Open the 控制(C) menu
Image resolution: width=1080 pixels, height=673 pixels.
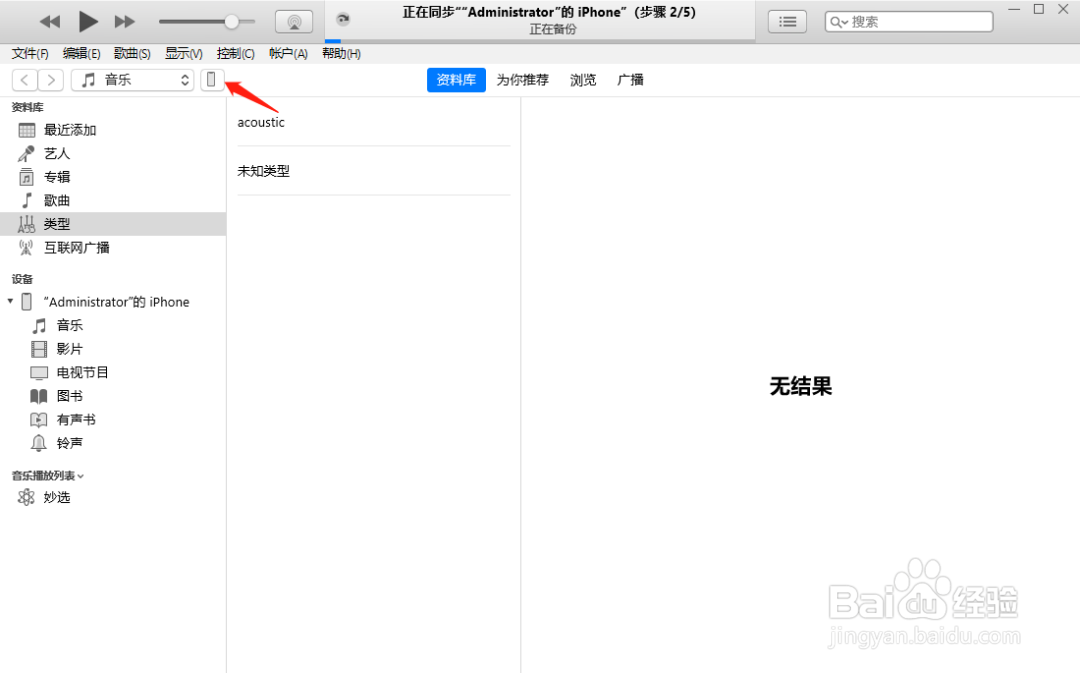pos(235,54)
